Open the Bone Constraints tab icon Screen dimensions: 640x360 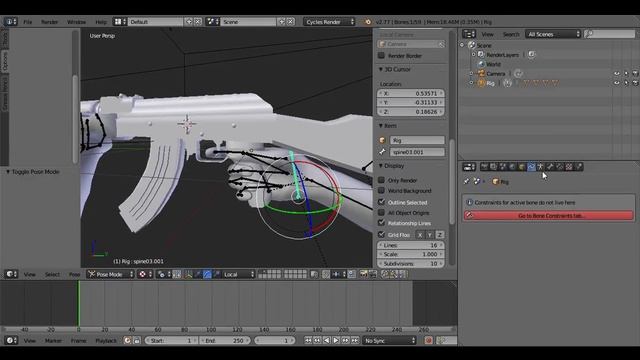coord(560,167)
